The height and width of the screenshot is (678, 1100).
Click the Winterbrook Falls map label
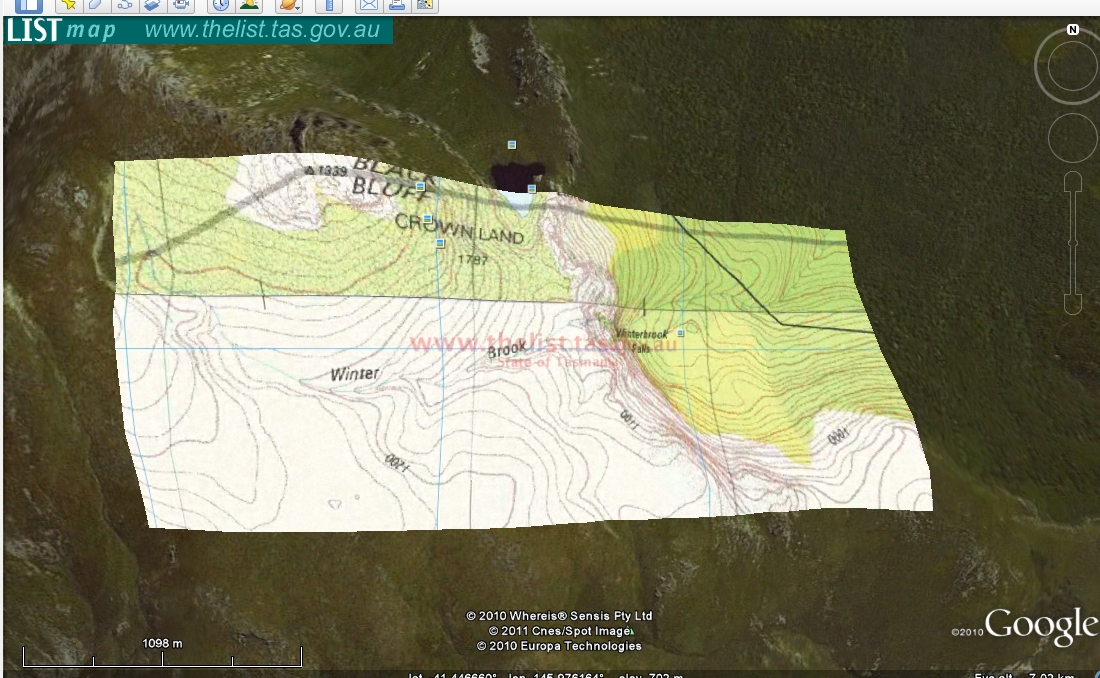click(x=643, y=340)
